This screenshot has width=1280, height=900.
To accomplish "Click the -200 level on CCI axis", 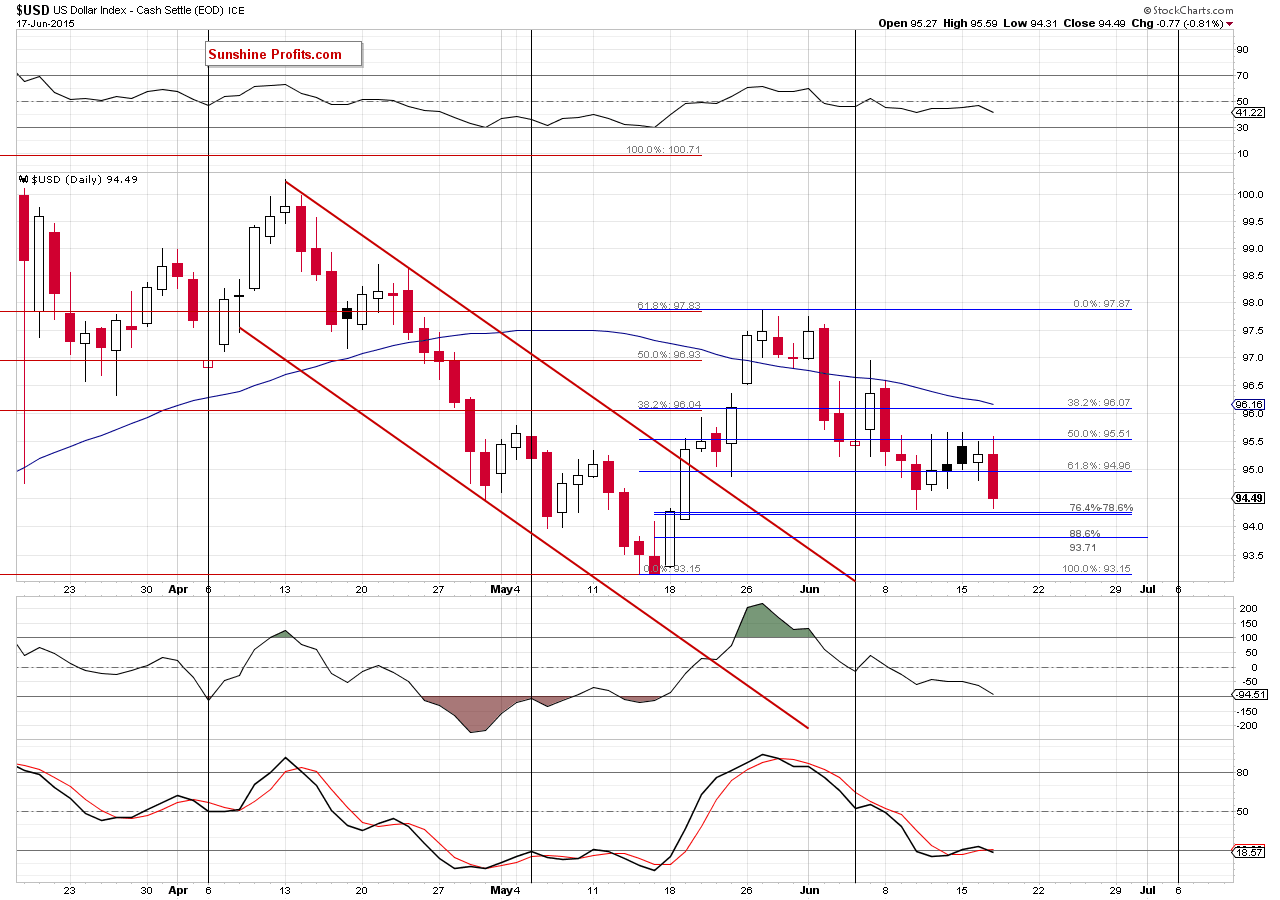I will (1249, 725).
